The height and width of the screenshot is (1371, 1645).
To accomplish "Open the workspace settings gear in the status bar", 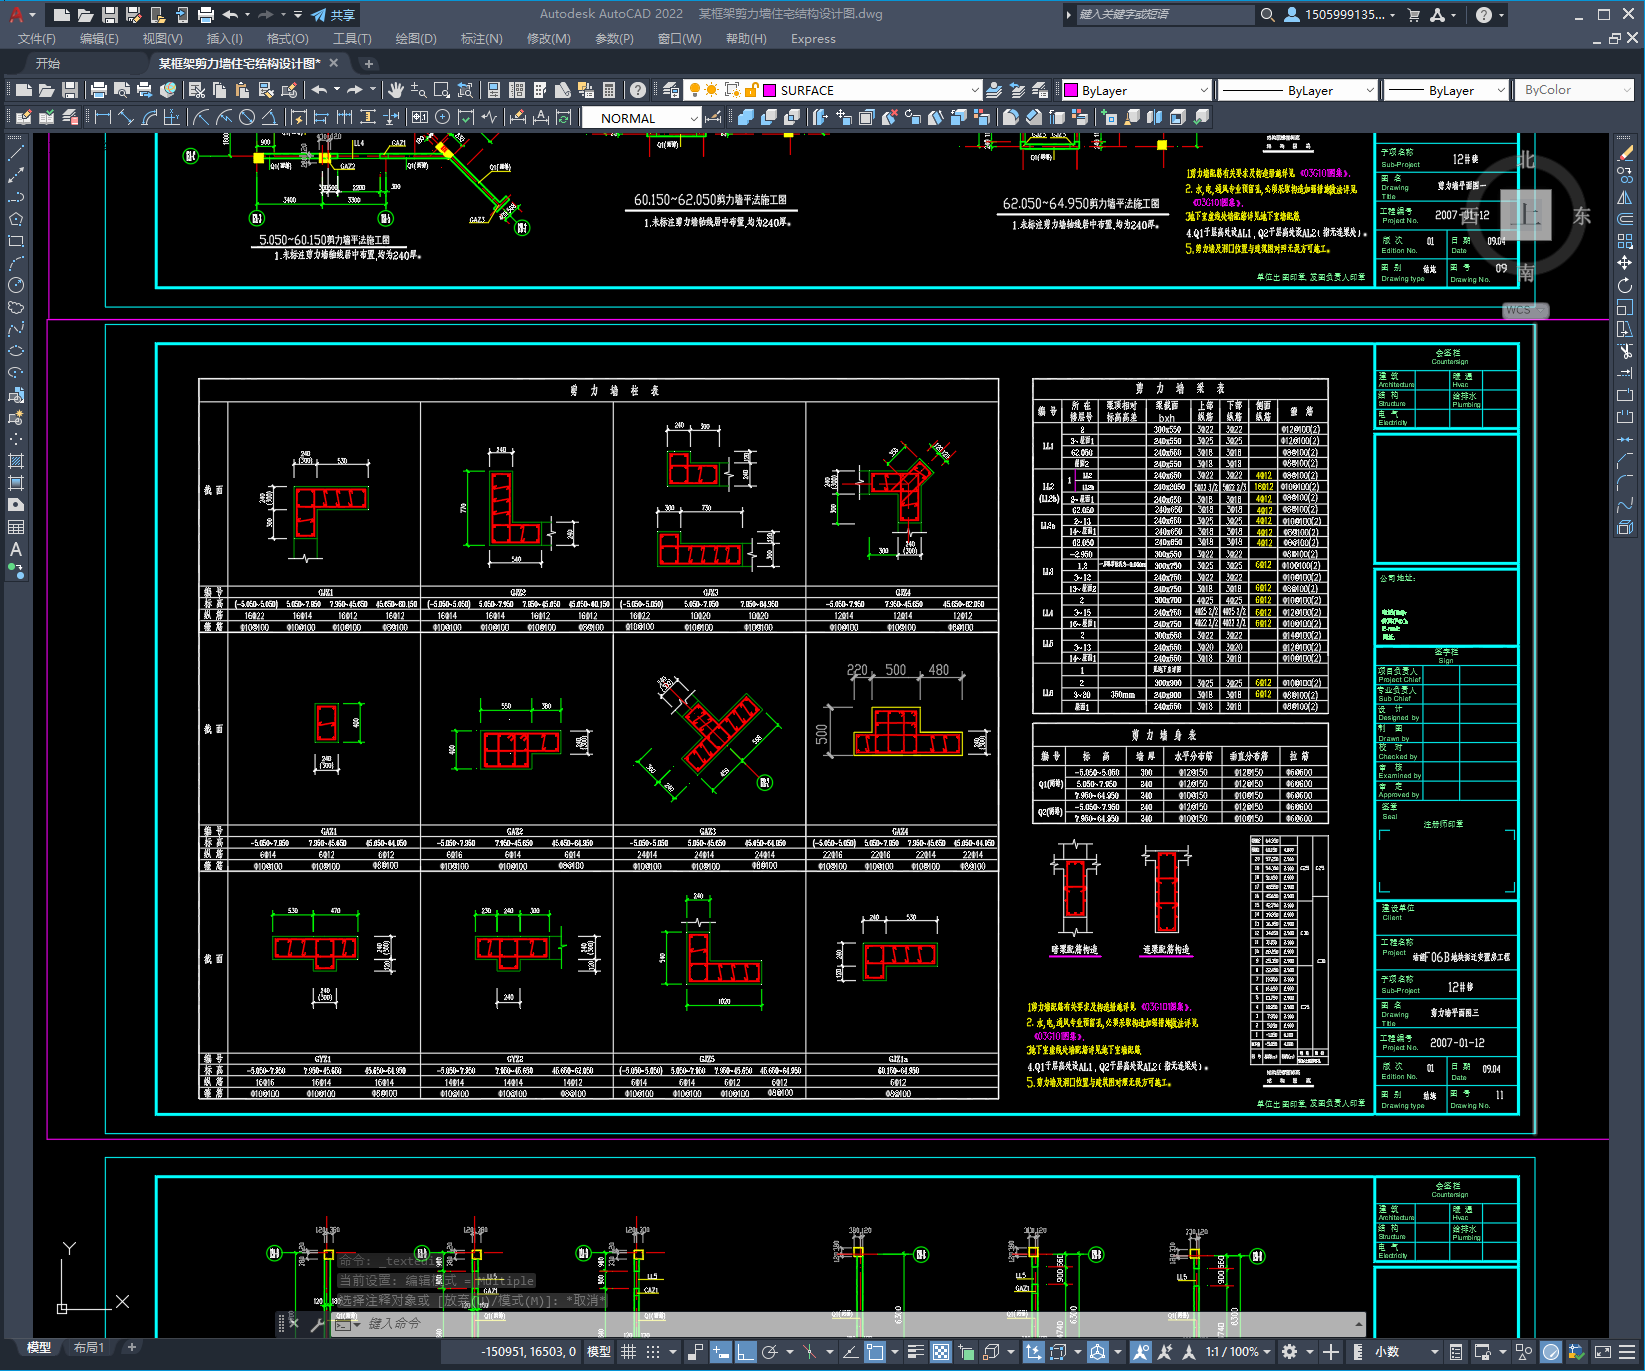I will 1290,1352.
